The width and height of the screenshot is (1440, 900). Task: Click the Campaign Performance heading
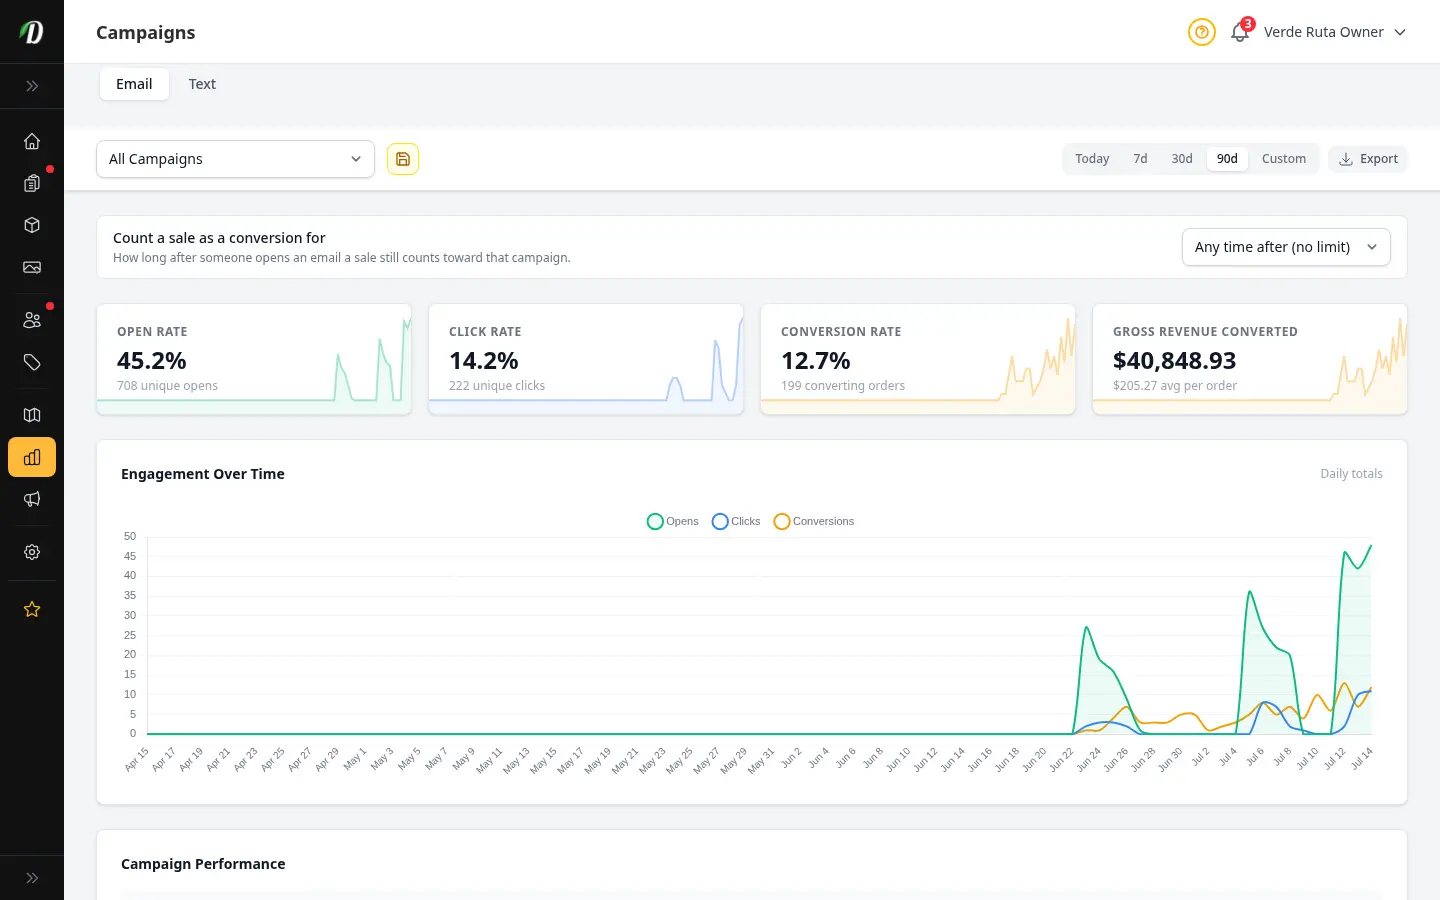point(203,864)
